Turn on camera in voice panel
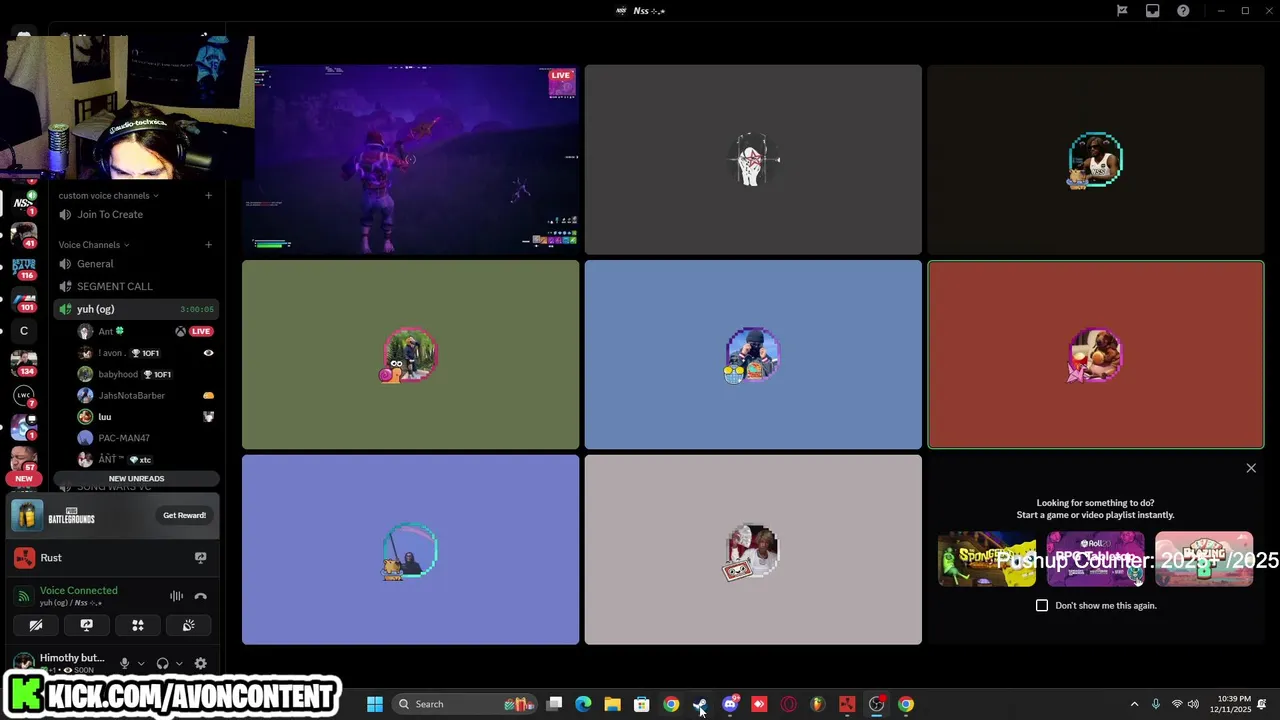Image resolution: width=1280 pixels, height=720 pixels. [x=36, y=625]
